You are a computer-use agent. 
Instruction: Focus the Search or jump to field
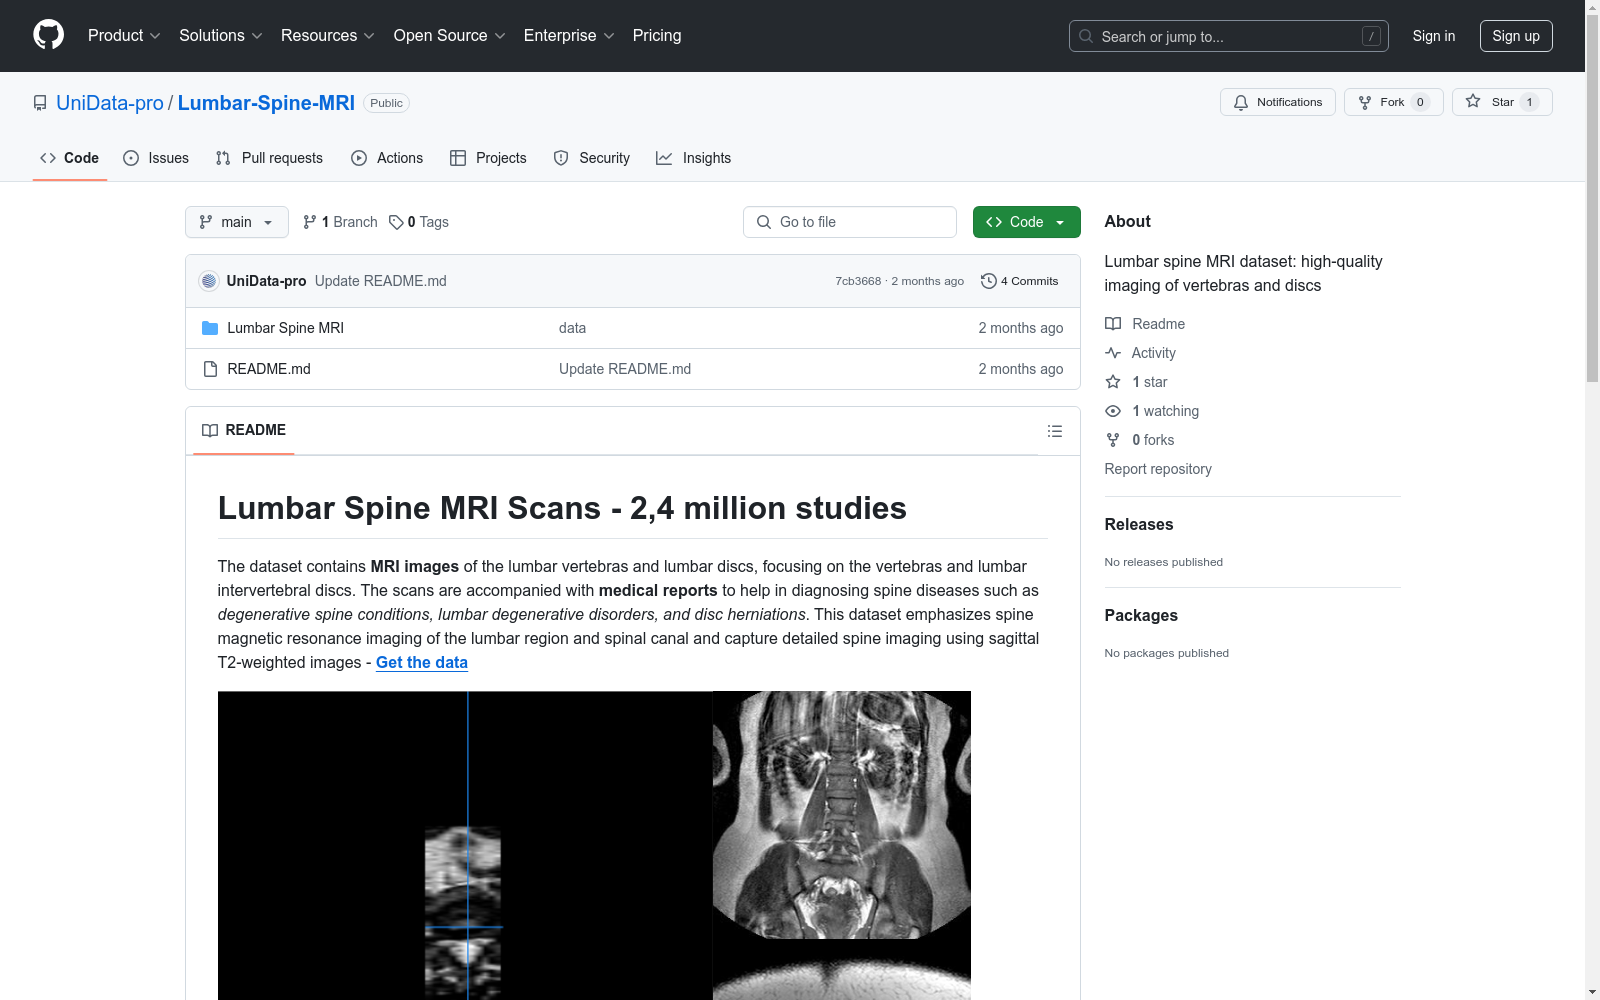click(1228, 36)
